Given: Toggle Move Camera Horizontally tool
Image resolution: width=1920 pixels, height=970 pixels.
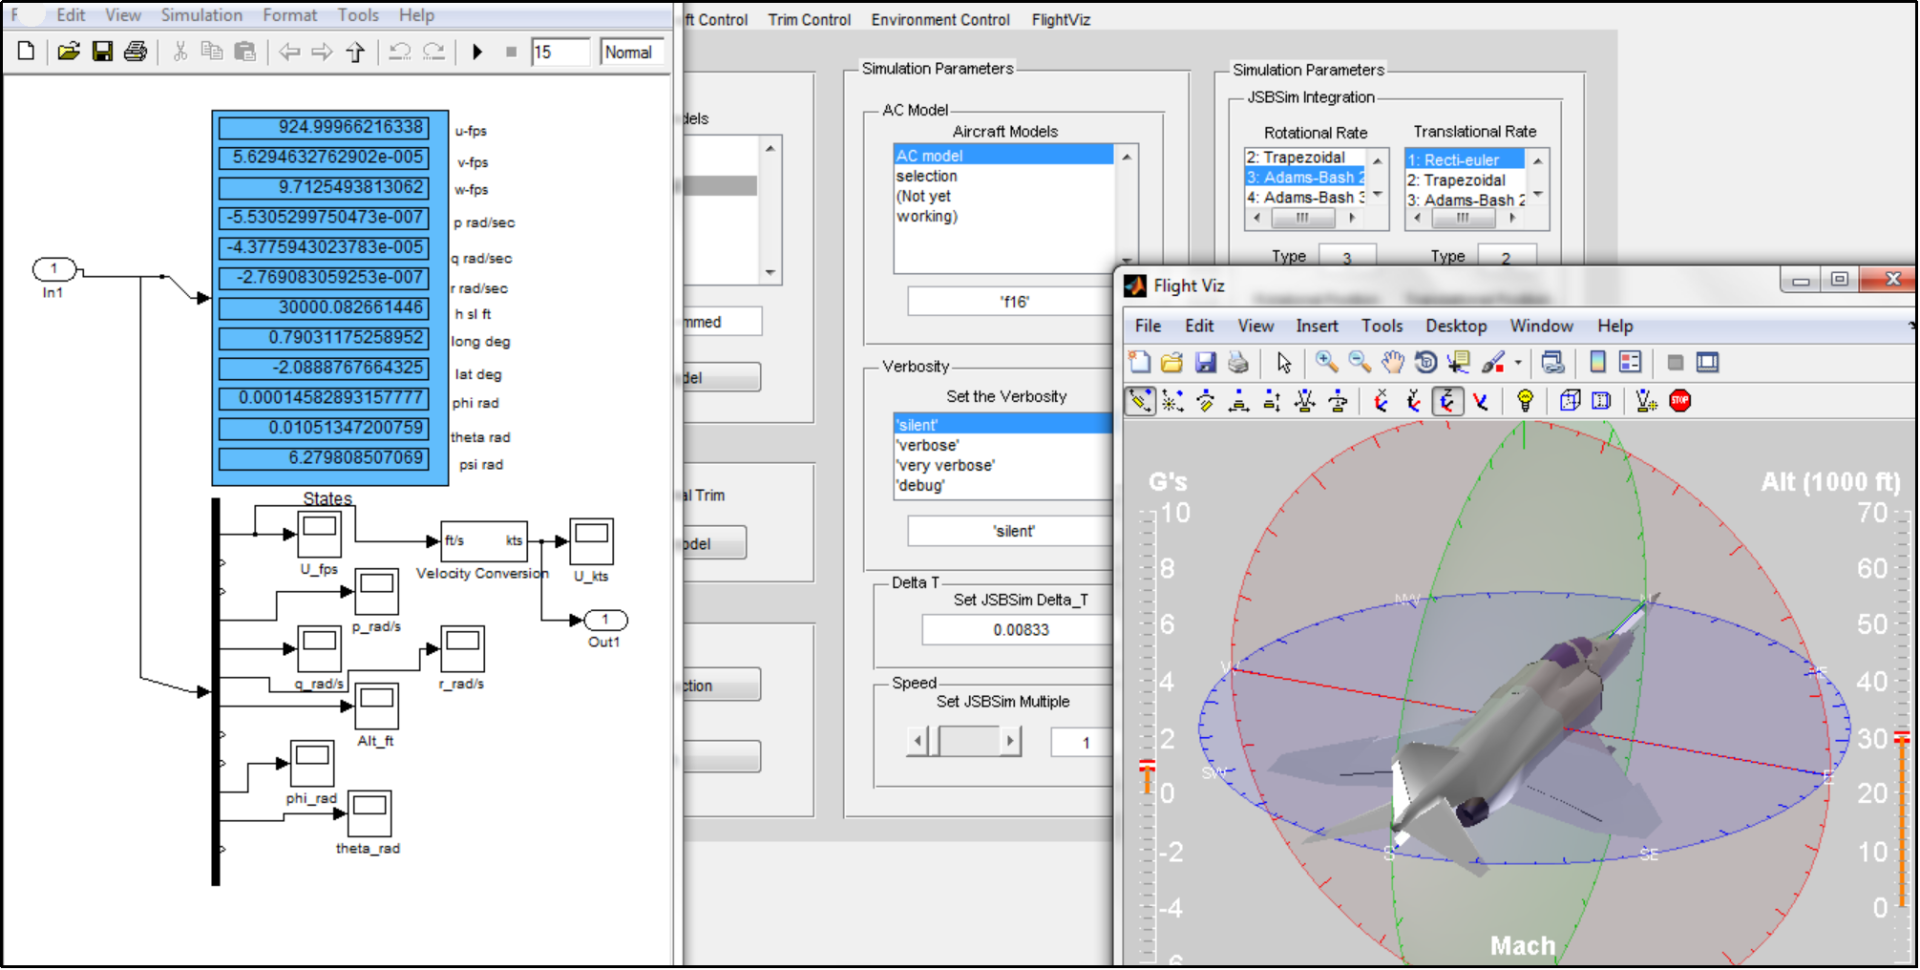Looking at the screenshot, I should click(1238, 401).
